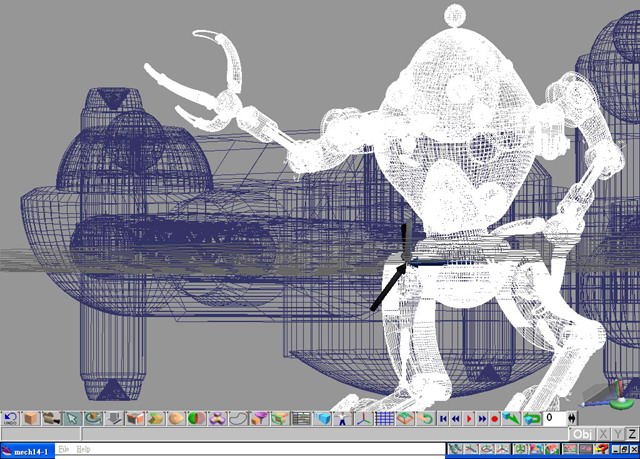Toggle the Z axis button
Image resolution: width=640 pixels, height=459 pixels.
click(x=630, y=434)
